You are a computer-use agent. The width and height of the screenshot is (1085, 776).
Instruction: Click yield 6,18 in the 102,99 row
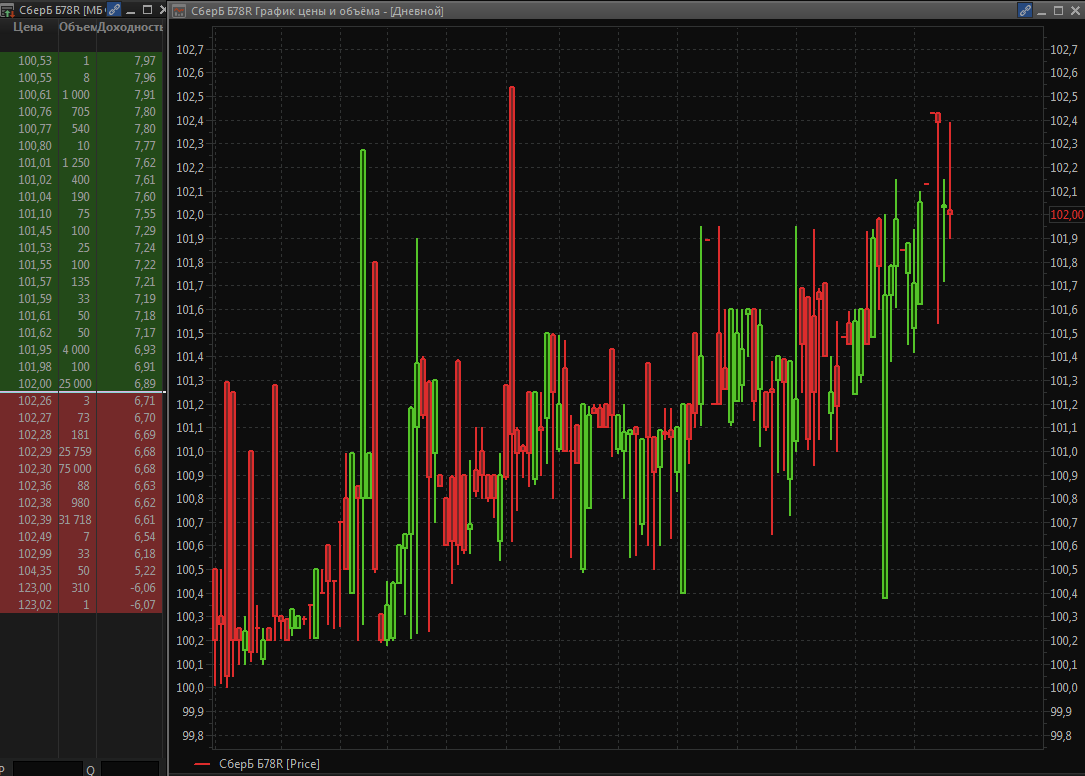pos(145,554)
